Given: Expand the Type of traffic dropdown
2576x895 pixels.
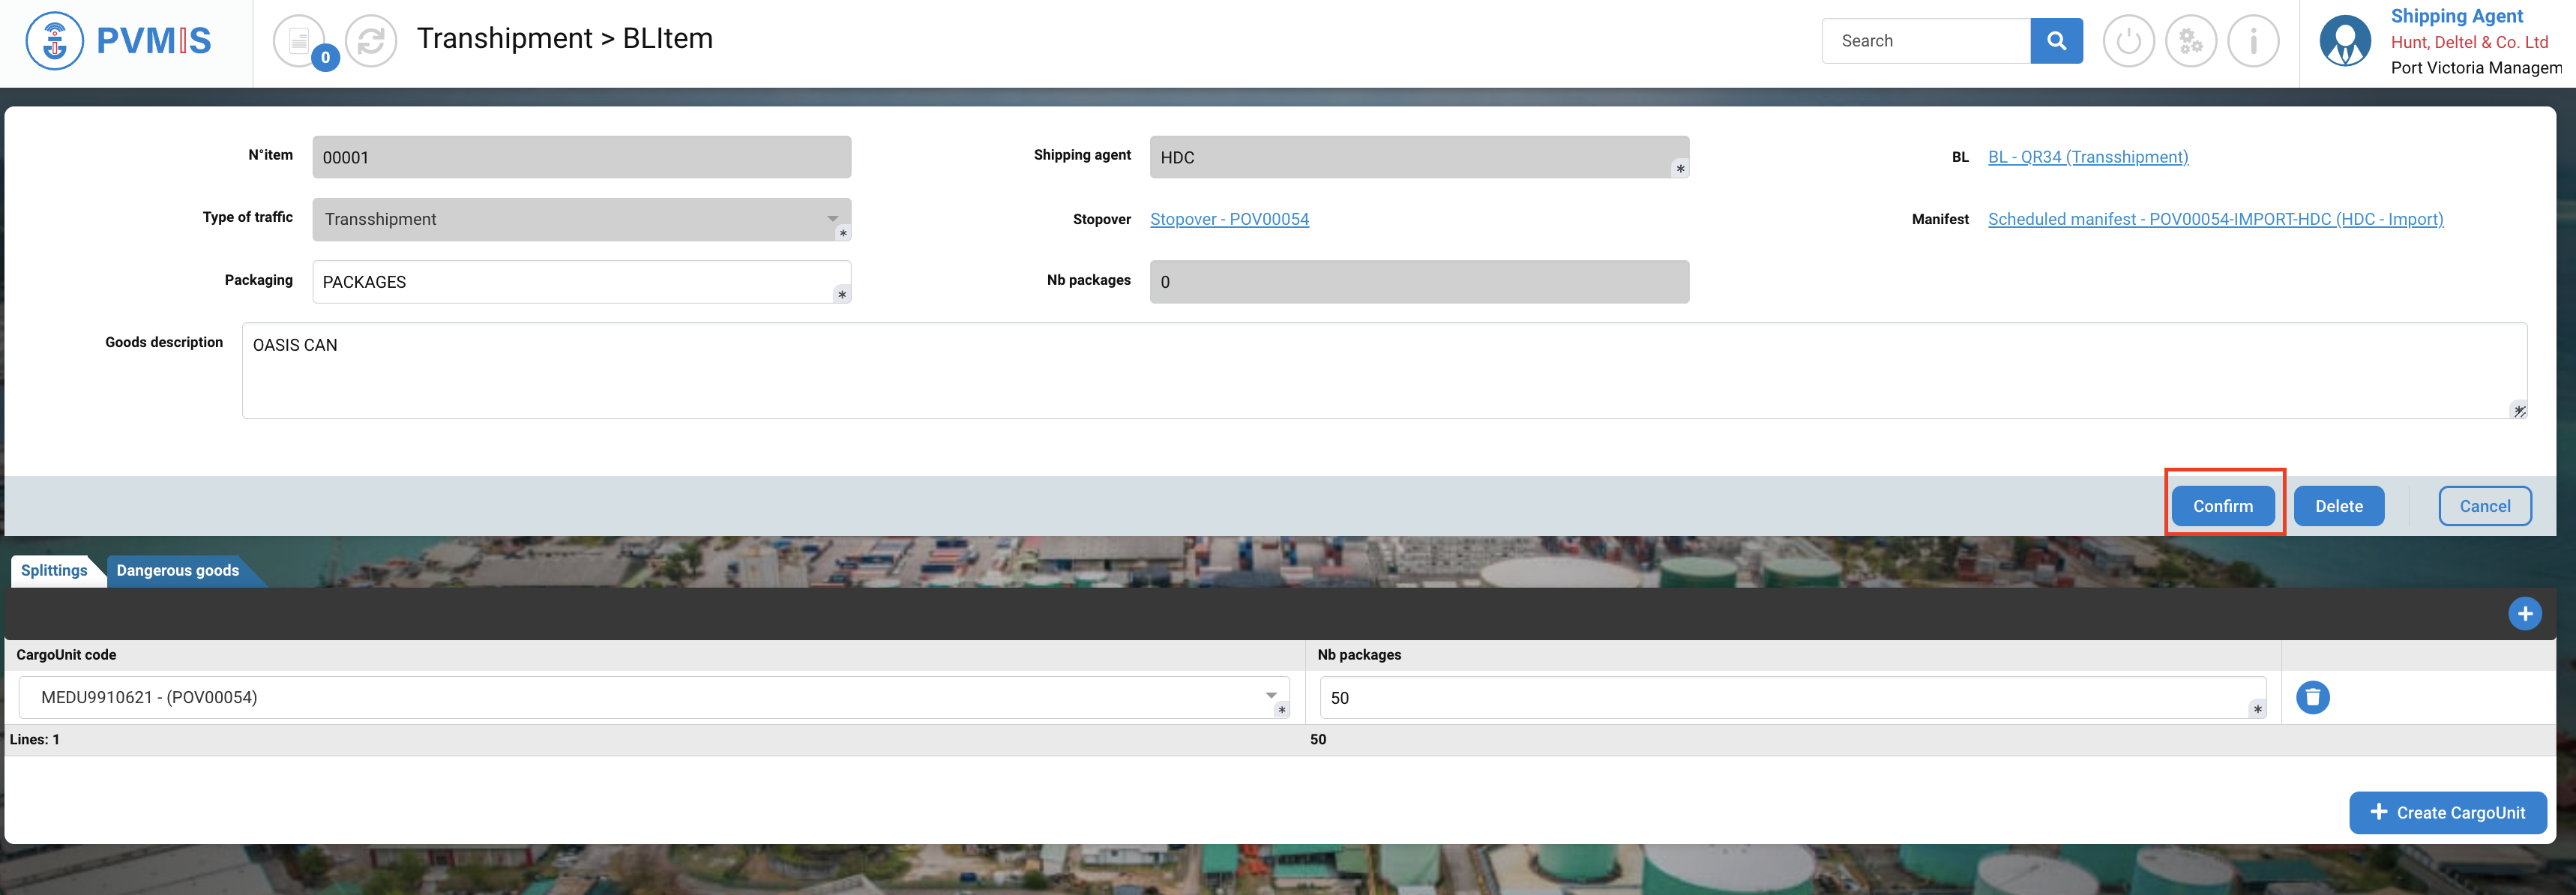Looking at the screenshot, I should coord(832,219).
